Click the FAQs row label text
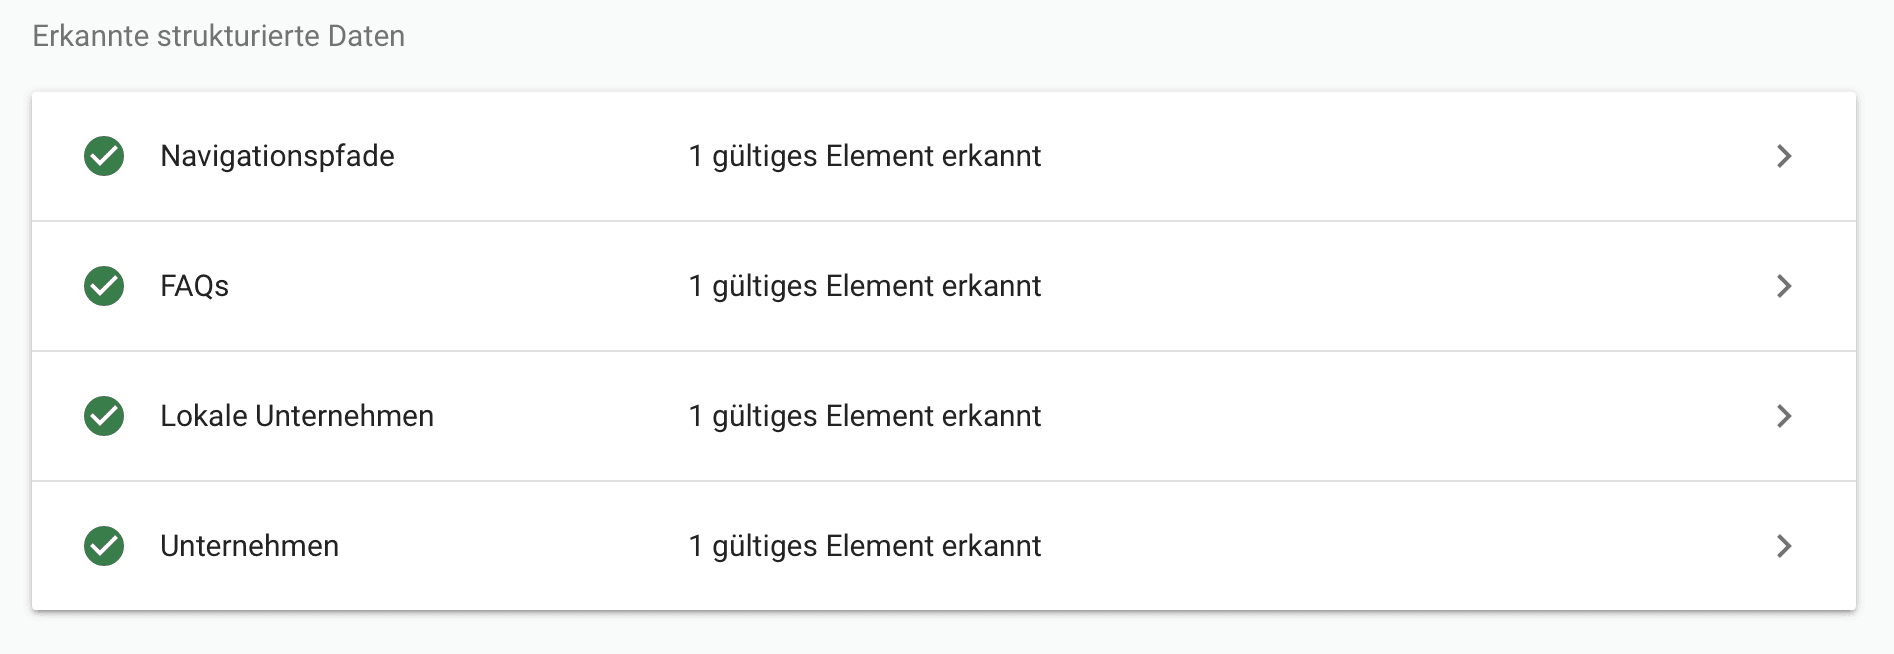 click(x=193, y=286)
